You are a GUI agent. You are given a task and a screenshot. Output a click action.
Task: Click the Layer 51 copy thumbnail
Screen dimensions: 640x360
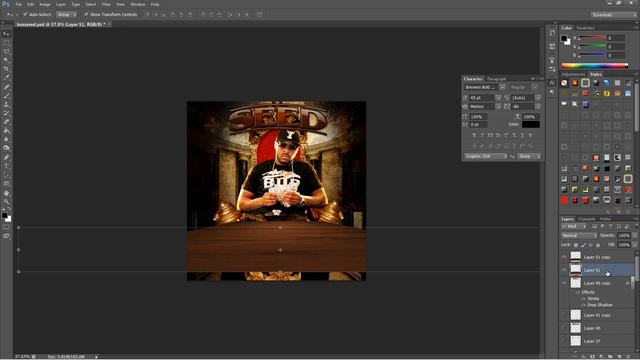pos(576,257)
